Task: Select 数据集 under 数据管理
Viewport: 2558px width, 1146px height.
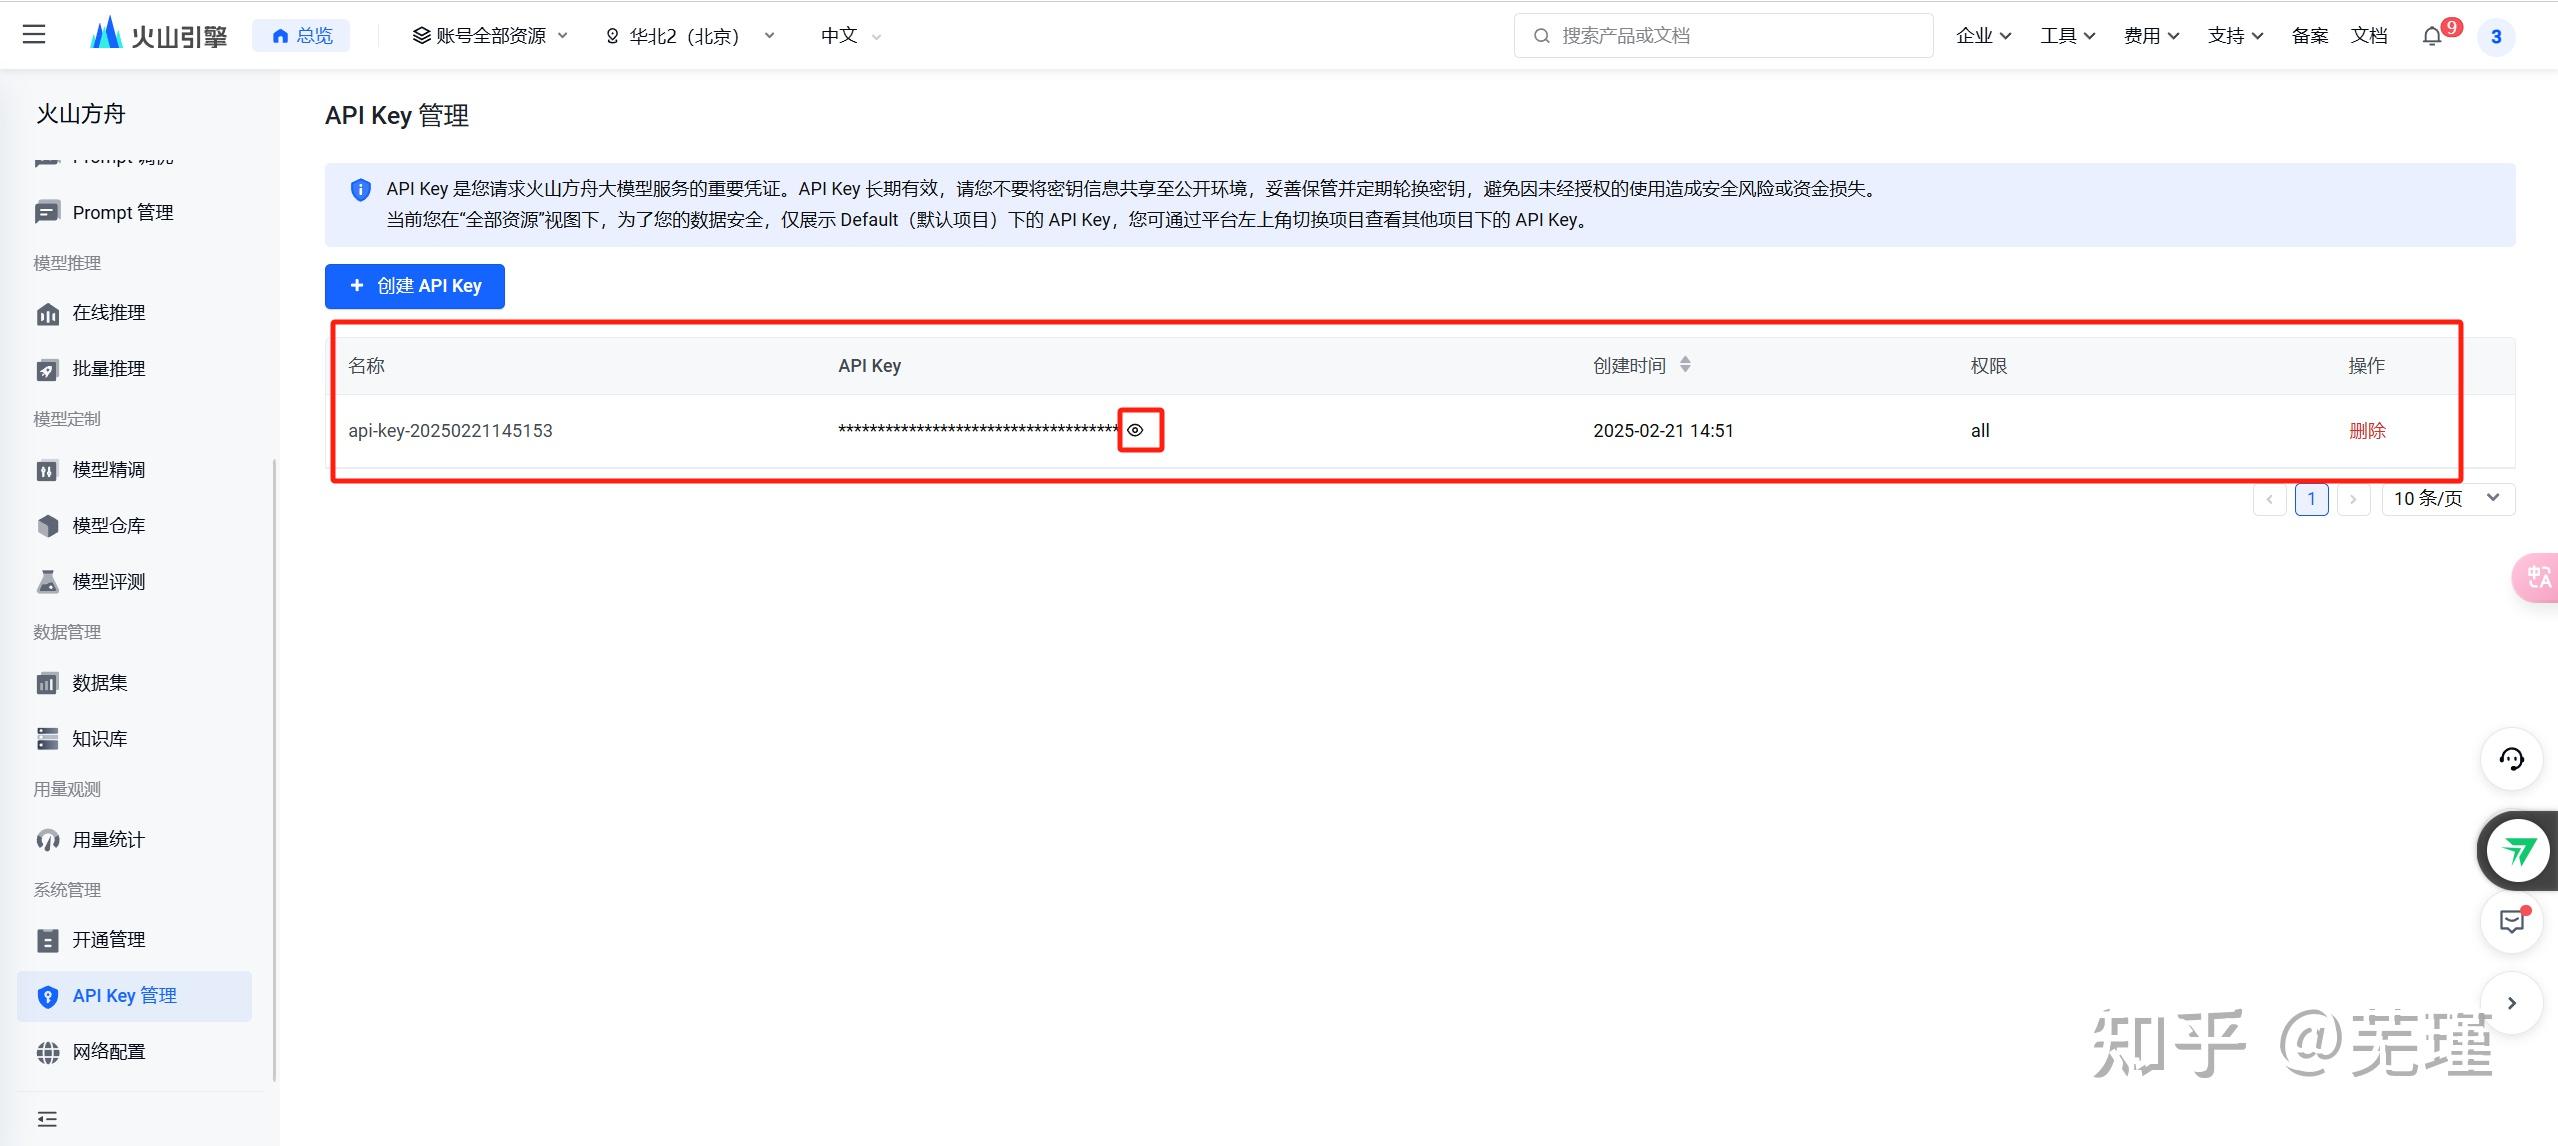Action: tap(100, 682)
